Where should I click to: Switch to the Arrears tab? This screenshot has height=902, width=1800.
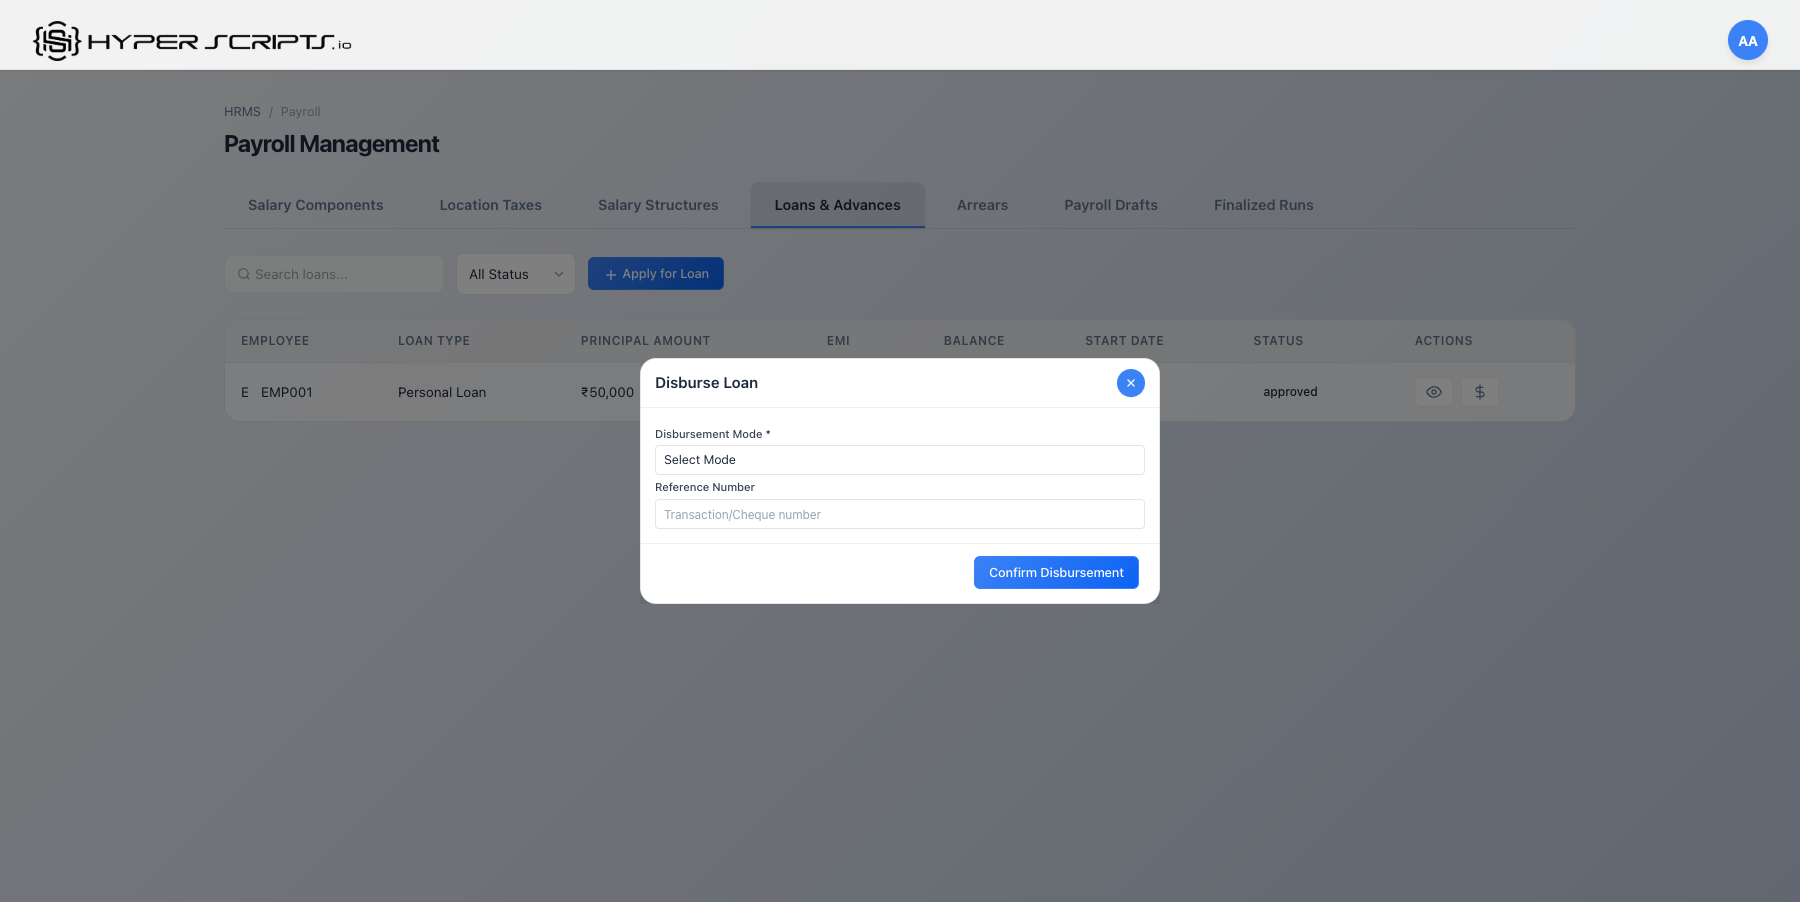[982, 205]
